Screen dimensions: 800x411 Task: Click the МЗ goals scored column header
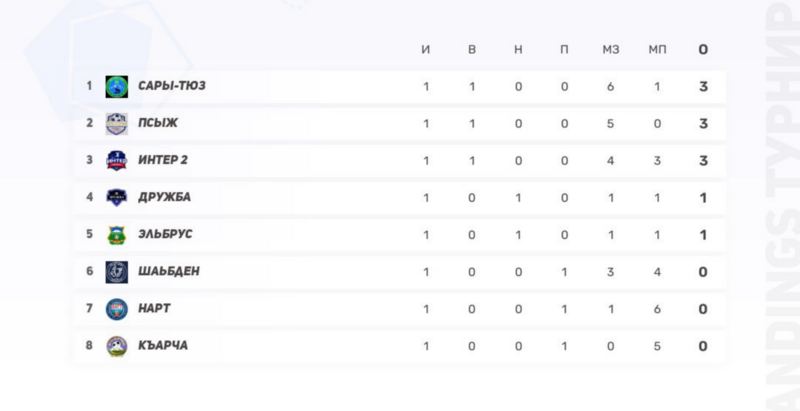(x=611, y=49)
